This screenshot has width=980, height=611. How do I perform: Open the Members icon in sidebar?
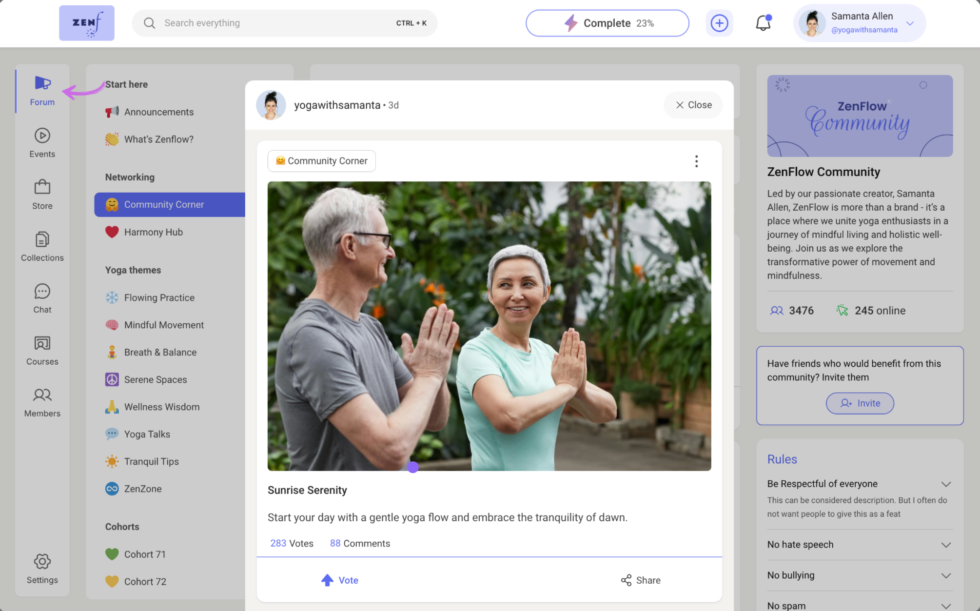[x=42, y=396]
